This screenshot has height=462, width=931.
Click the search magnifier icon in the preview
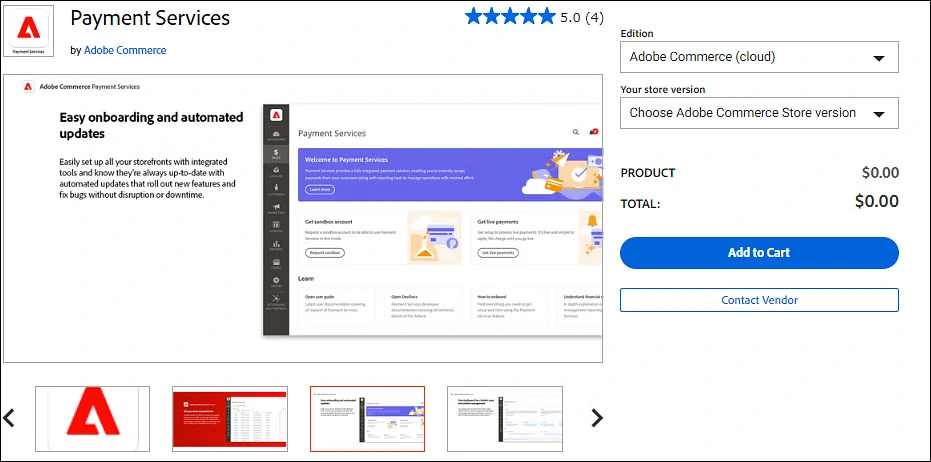pos(575,132)
